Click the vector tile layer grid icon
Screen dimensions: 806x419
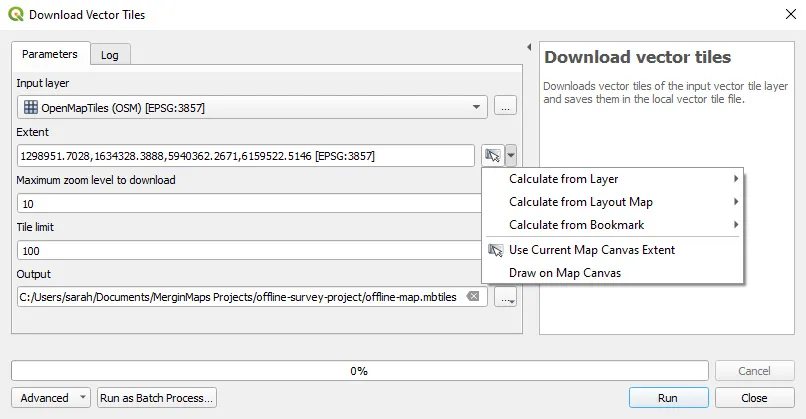[x=31, y=107]
